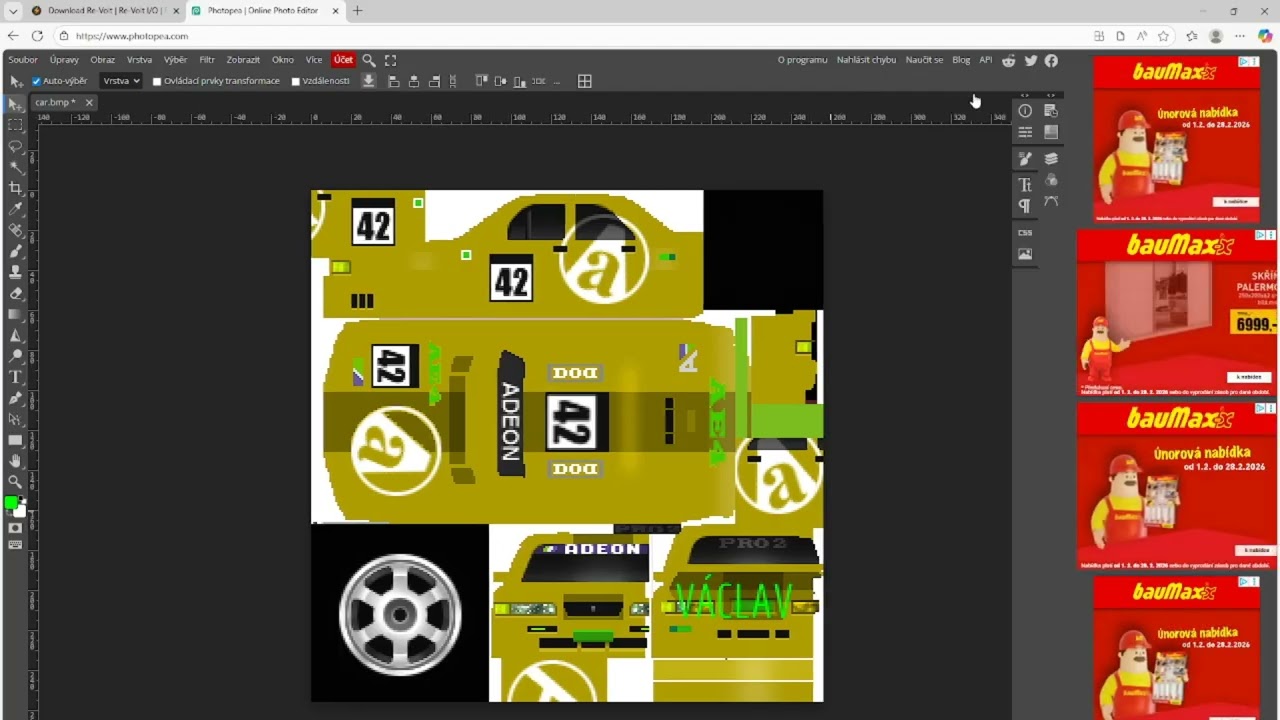Open the Info panel icon
The height and width of the screenshot is (720, 1280).
[x=1025, y=111]
